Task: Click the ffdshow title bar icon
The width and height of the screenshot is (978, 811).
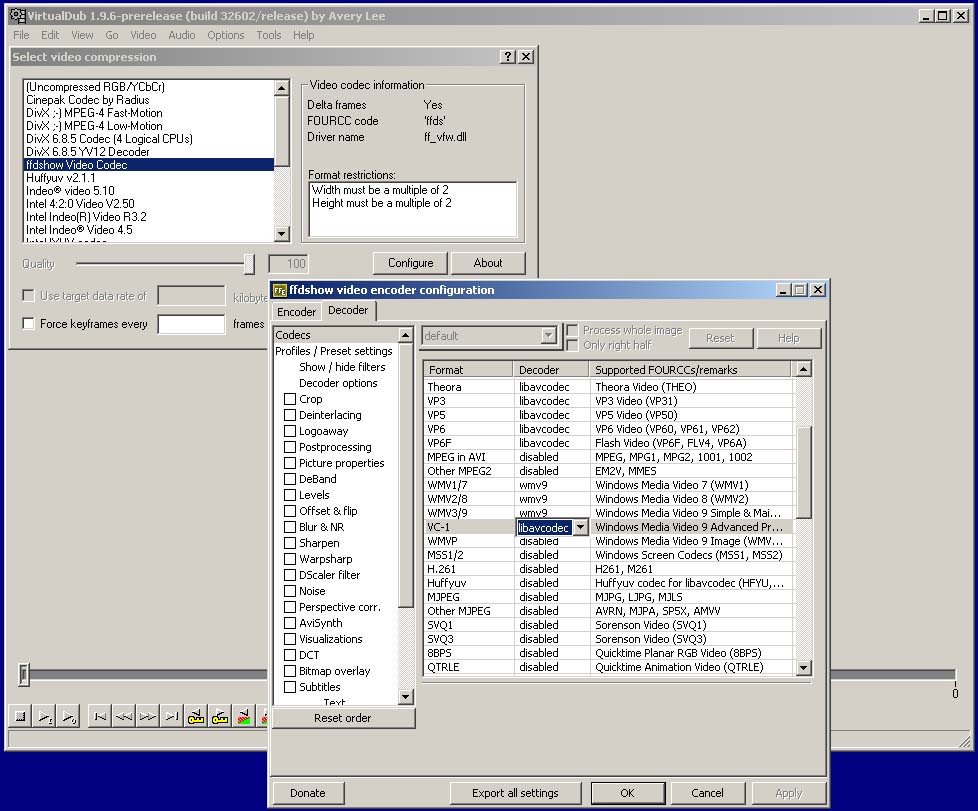Action: [280, 290]
